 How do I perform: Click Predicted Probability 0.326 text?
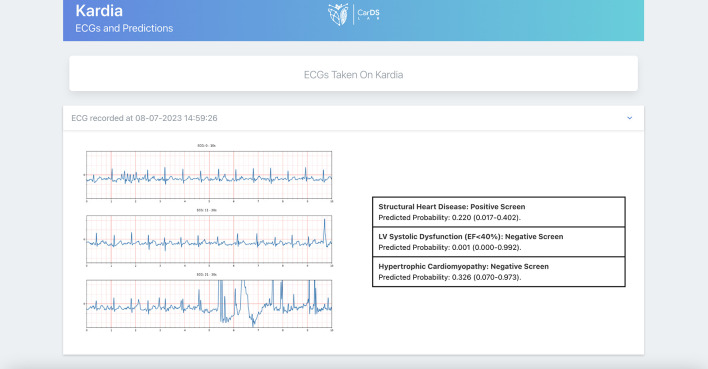click(449, 277)
